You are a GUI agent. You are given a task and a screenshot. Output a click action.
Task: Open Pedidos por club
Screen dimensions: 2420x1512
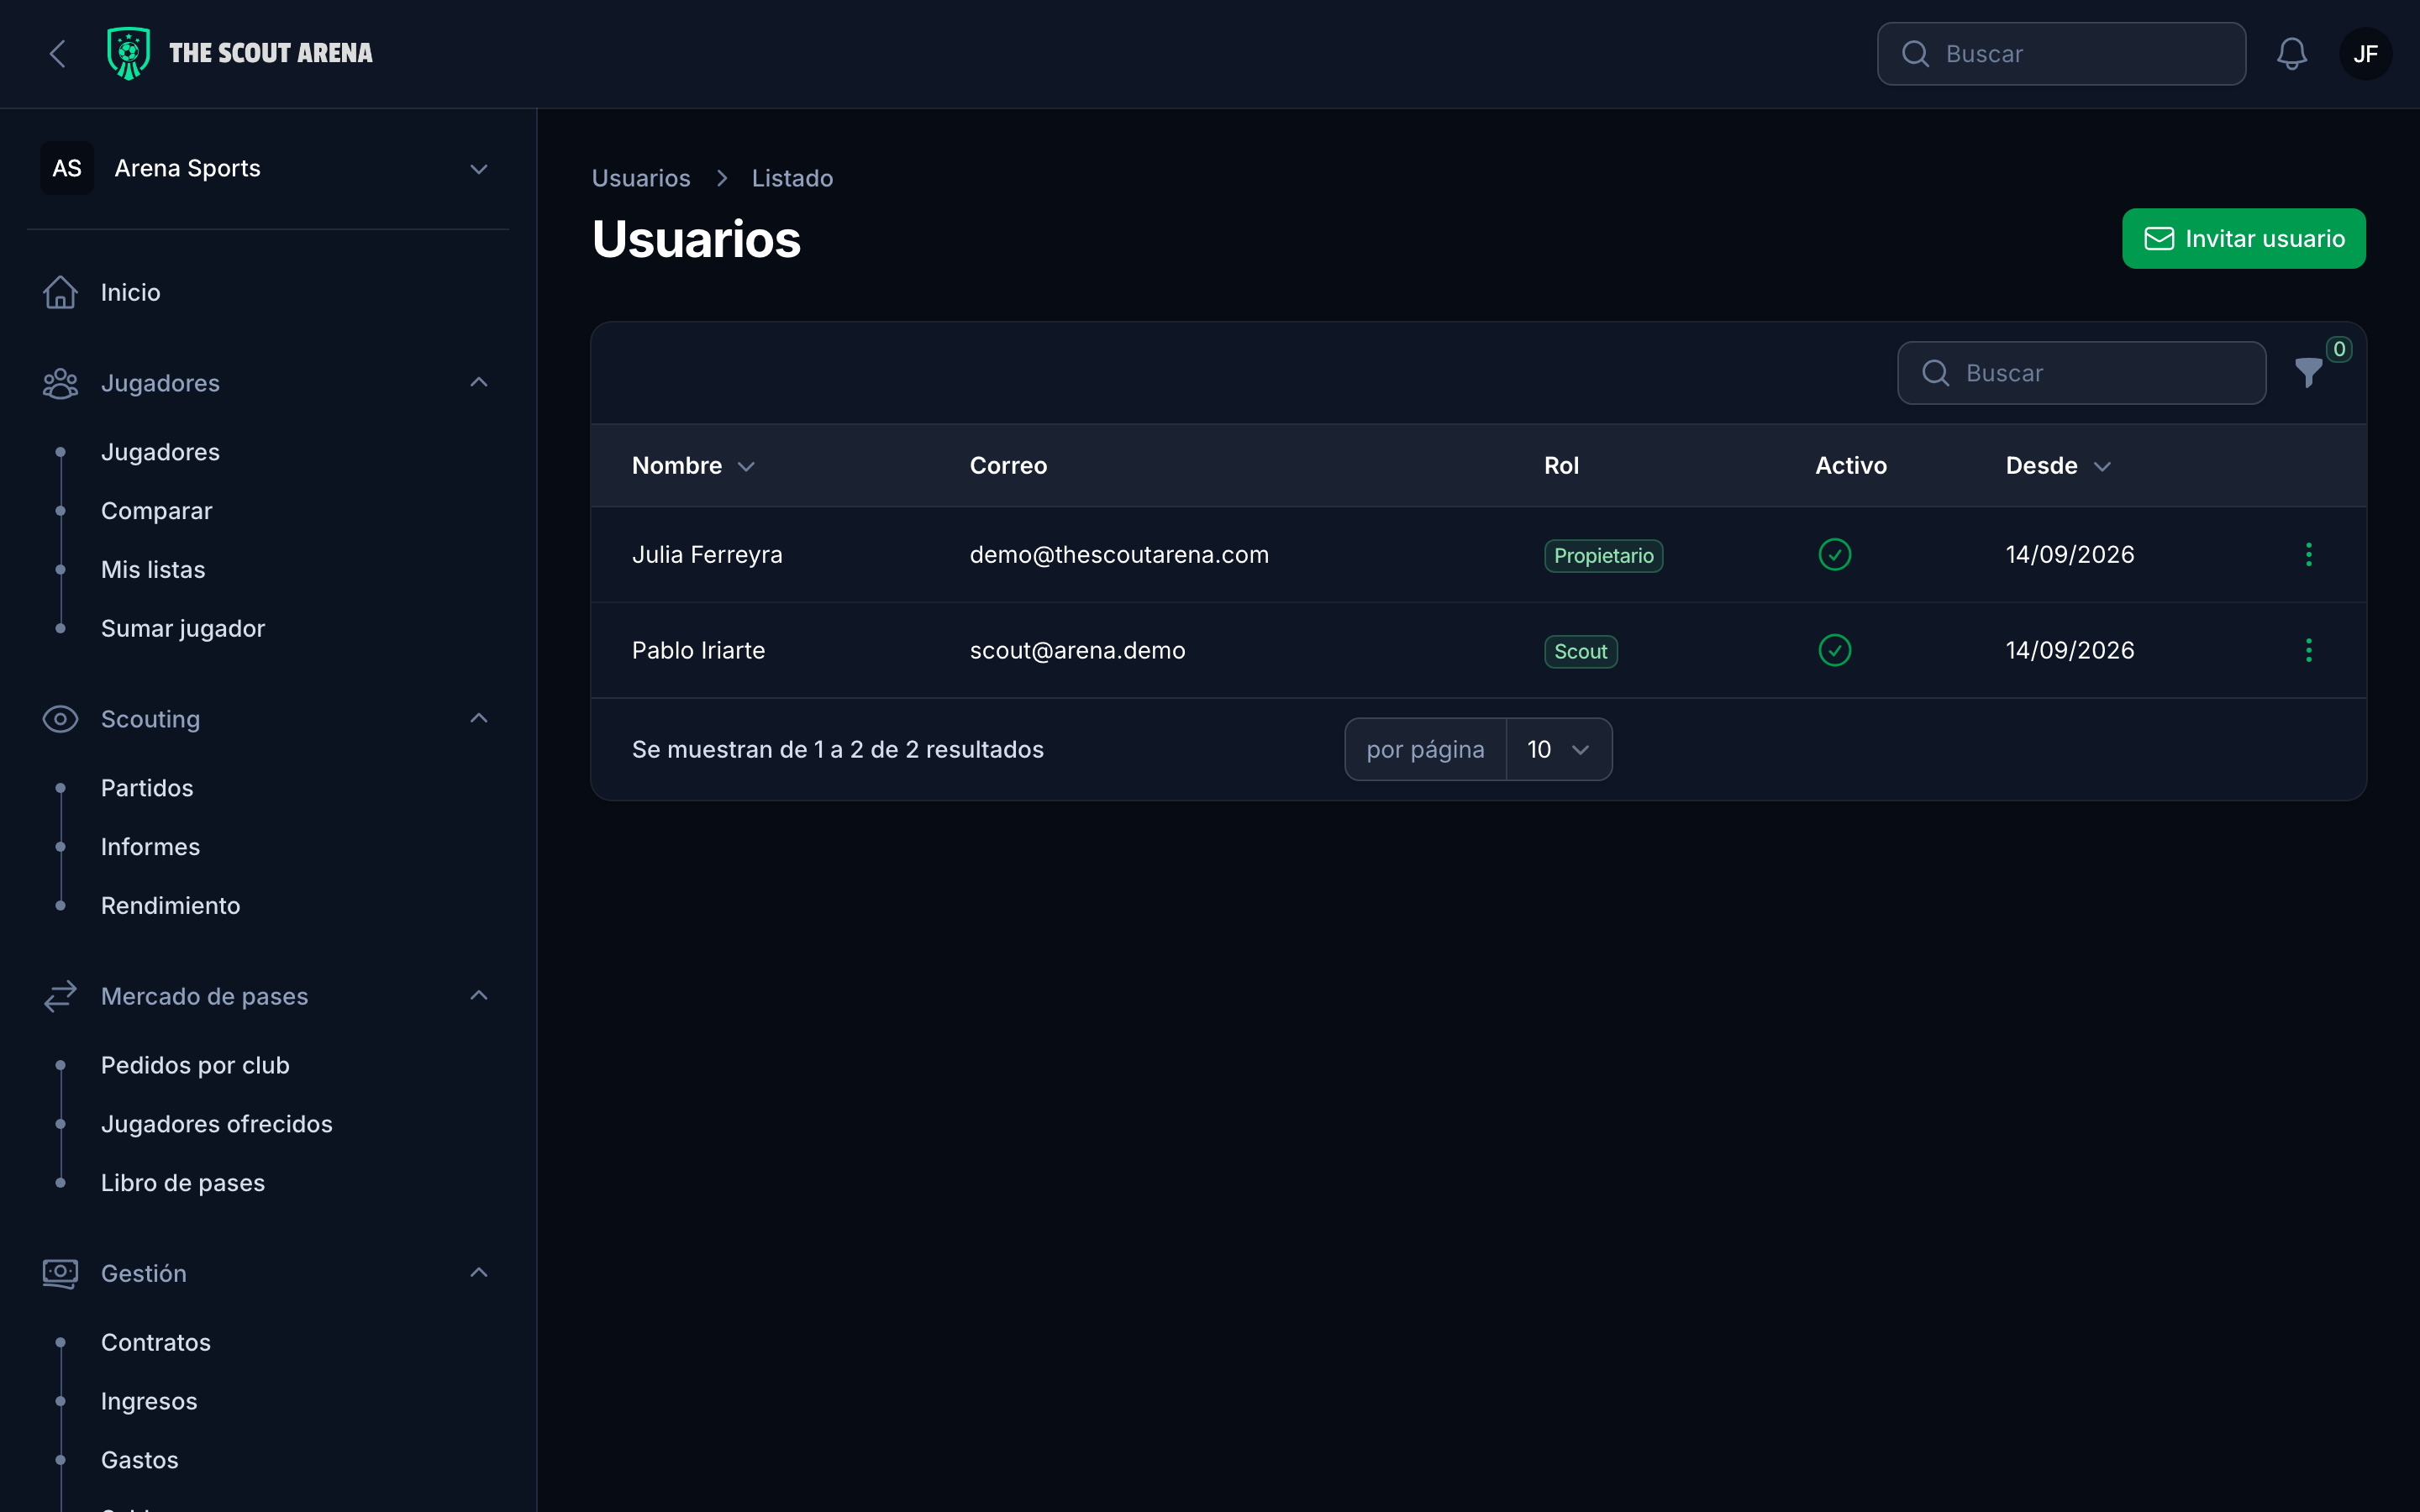pyautogui.click(x=195, y=1066)
